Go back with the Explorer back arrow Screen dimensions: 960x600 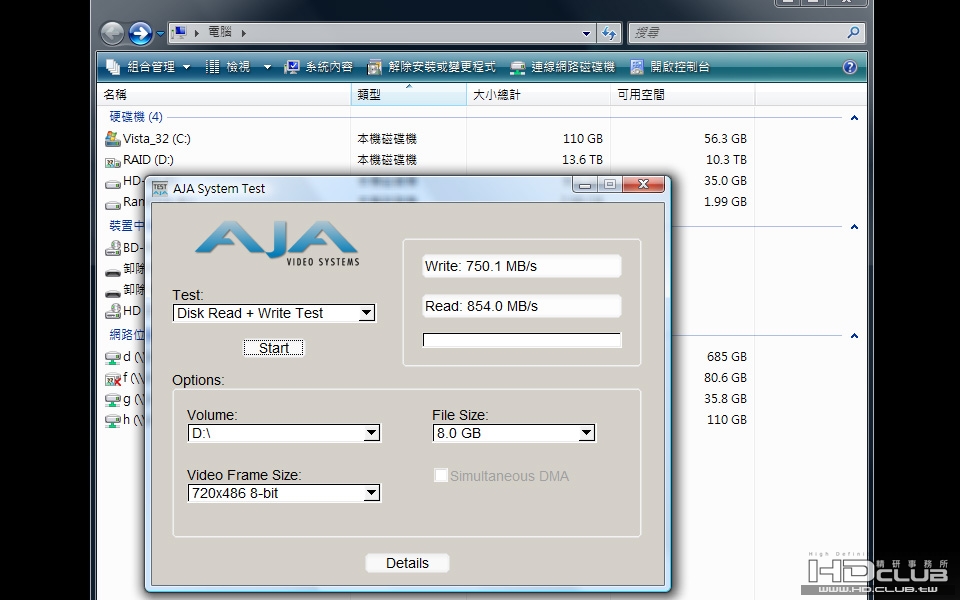pyautogui.click(x=113, y=33)
